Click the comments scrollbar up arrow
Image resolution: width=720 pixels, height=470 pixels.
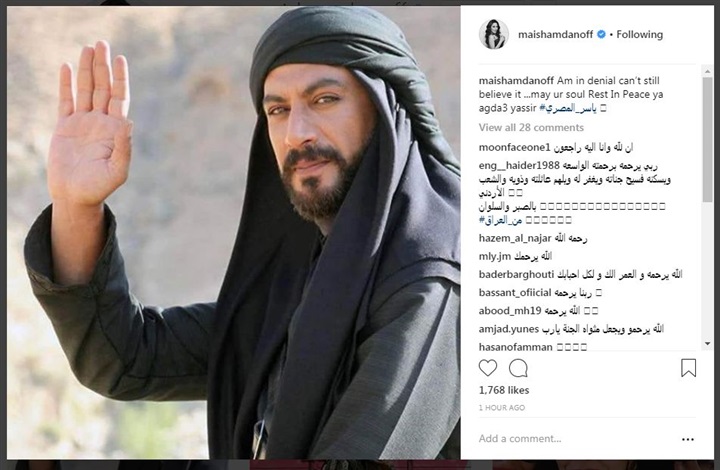(707, 72)
